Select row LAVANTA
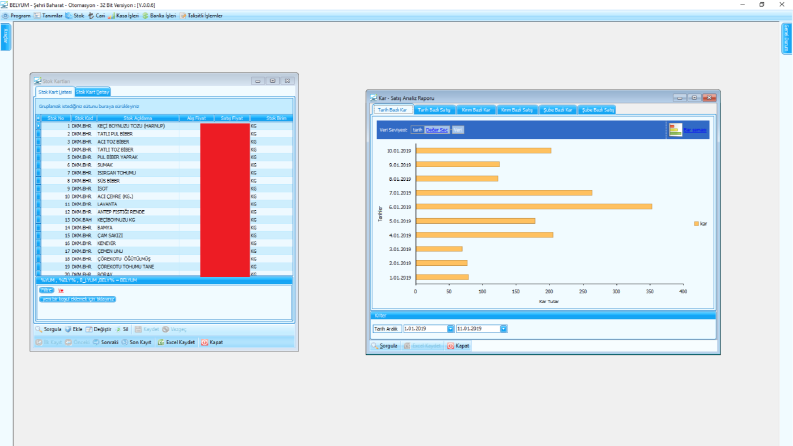Screen dimensions: 793x446 click(164, 204)
